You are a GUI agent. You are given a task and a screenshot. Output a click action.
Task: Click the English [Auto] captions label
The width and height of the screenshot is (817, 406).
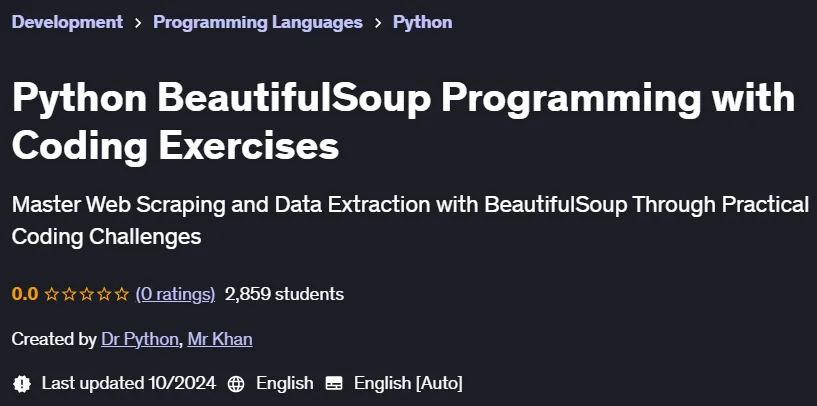click(x=408, y=384)
